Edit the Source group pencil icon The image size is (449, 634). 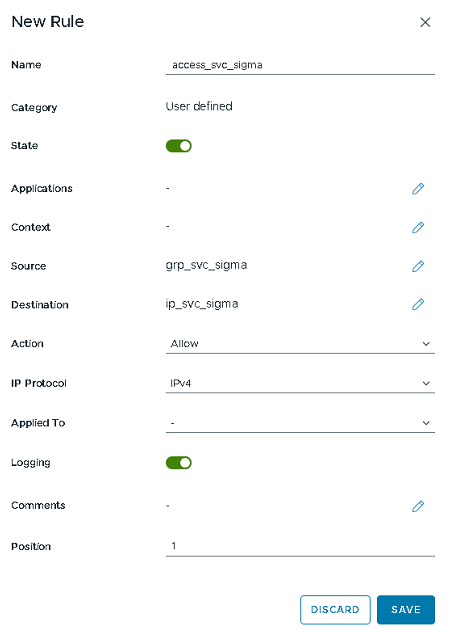pos(418,266)
